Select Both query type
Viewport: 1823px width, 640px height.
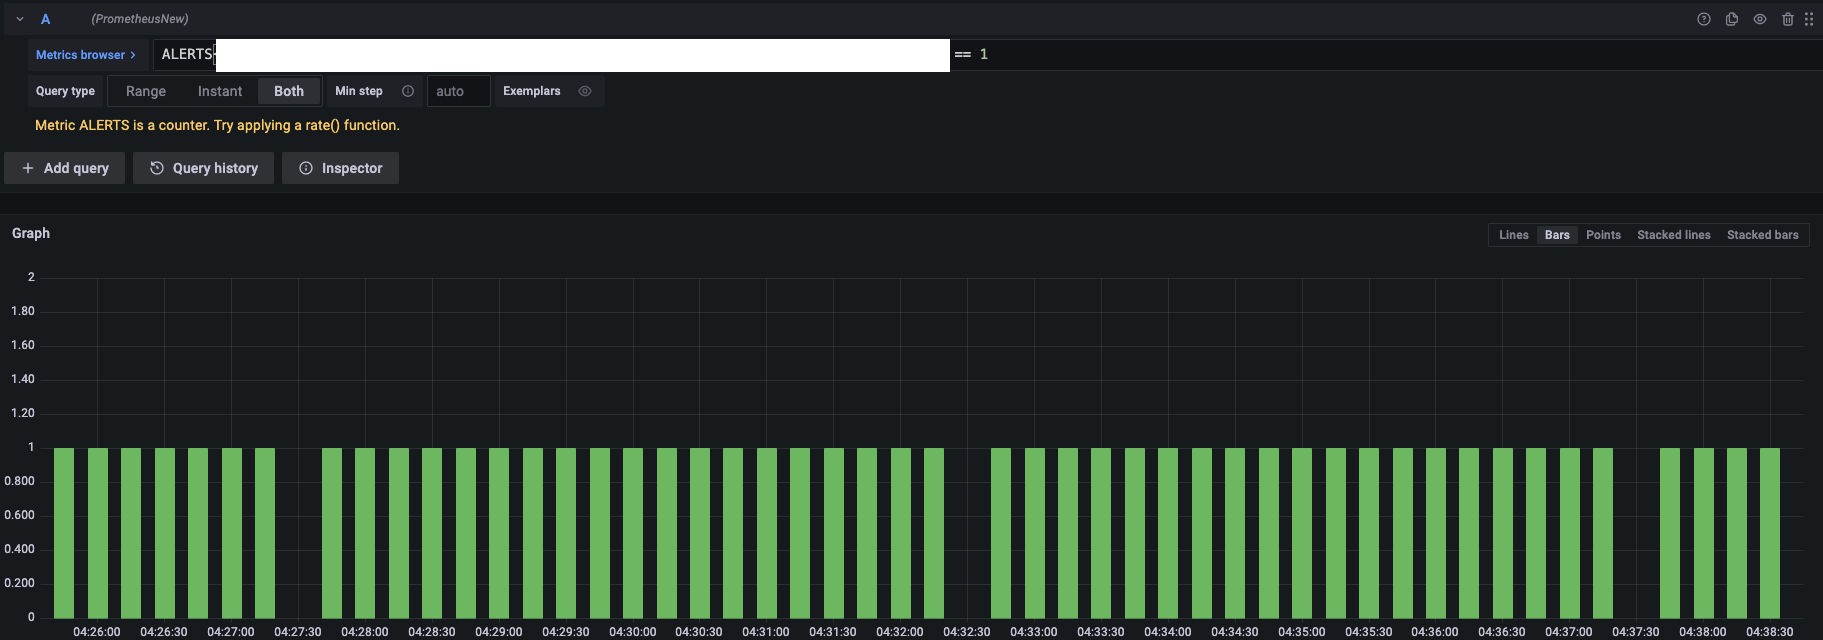click(289, 91)
